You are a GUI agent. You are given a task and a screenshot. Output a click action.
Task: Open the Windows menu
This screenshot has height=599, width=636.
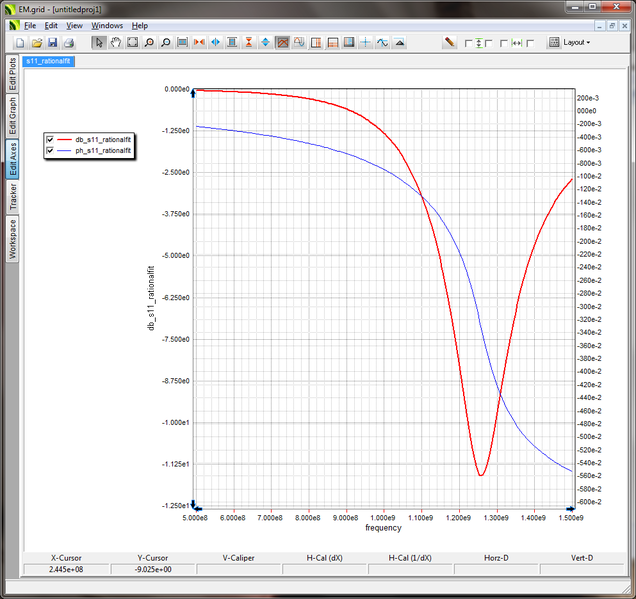coord(107,25)
